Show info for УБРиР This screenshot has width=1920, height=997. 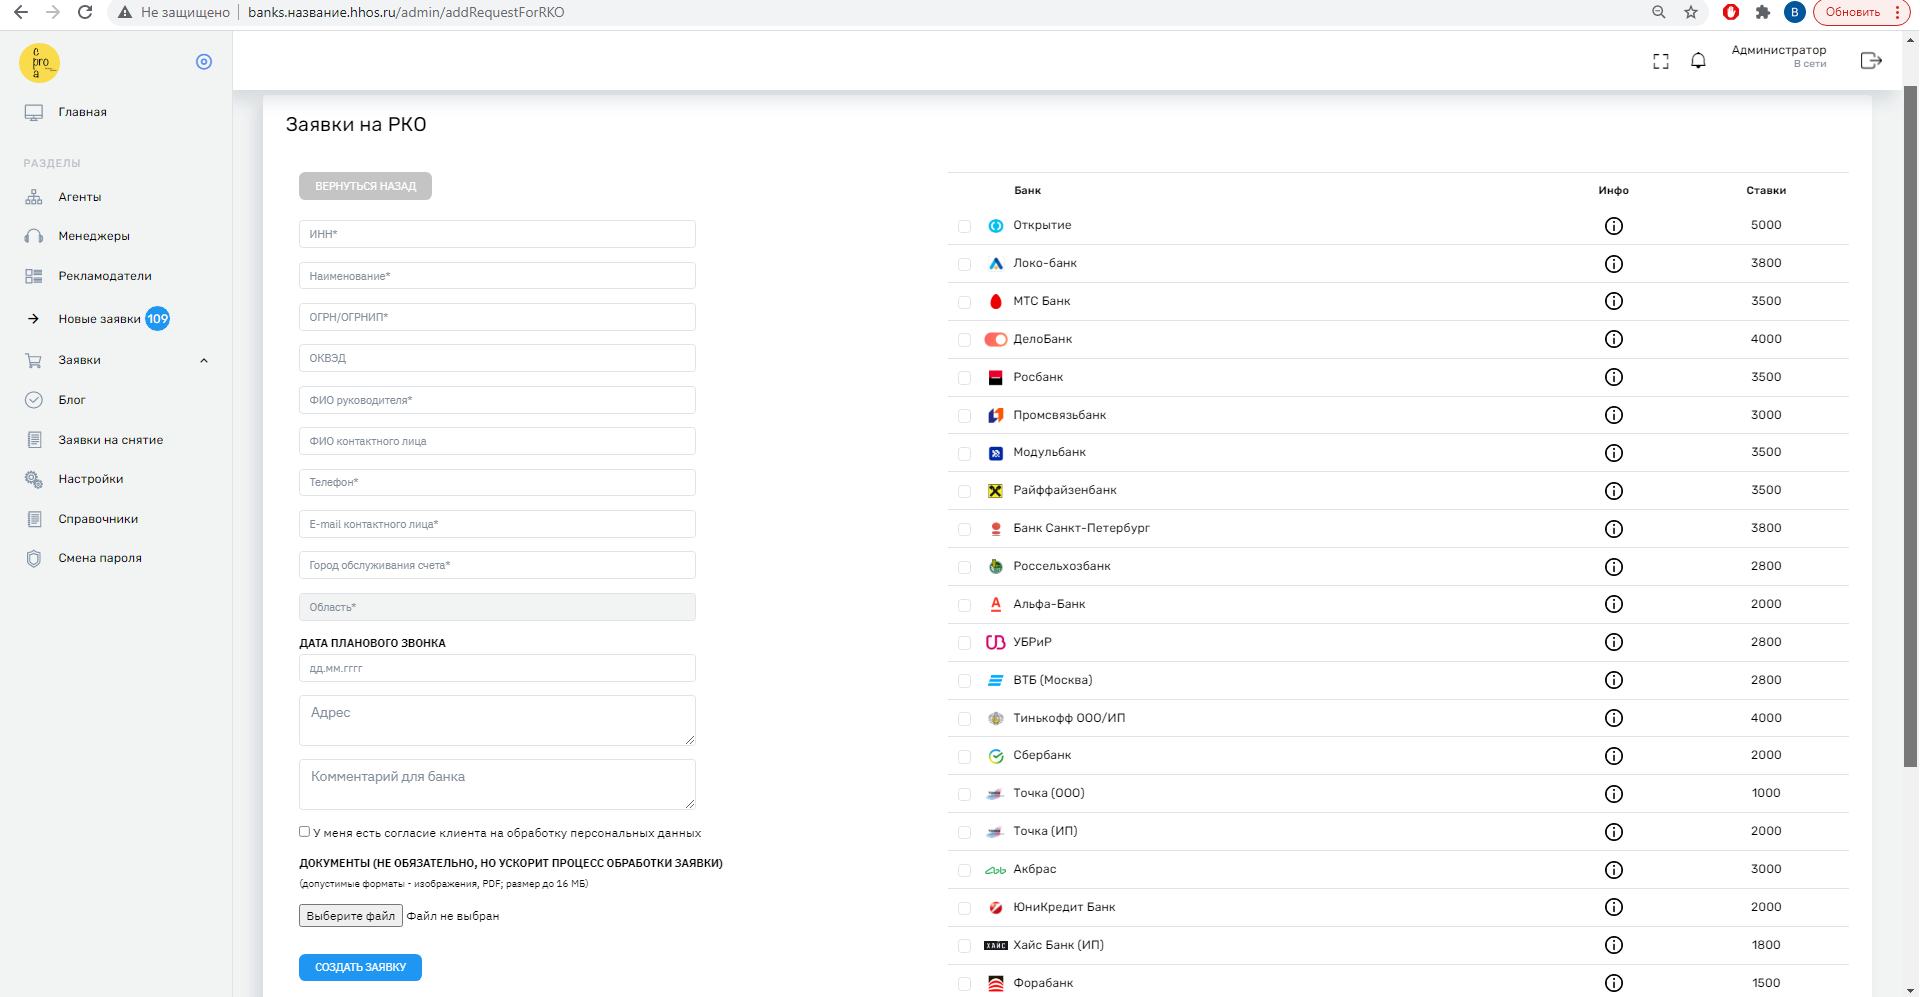(x=1613, y=642)
